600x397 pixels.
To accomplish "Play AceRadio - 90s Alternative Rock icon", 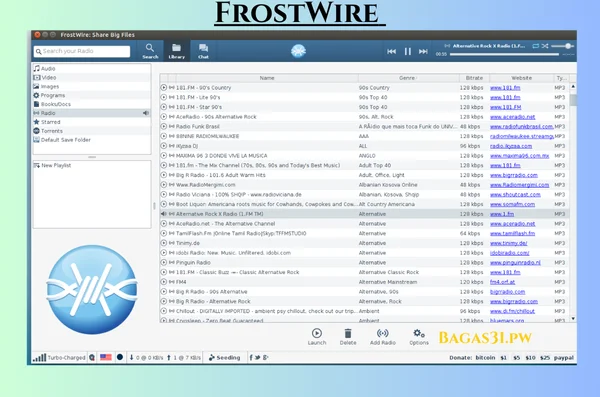I will tap(163, 117).
